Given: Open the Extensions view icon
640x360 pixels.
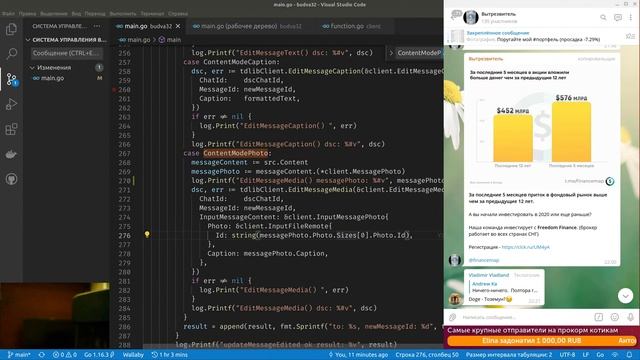Looking at the screenshot, I should tap(11, 129).
